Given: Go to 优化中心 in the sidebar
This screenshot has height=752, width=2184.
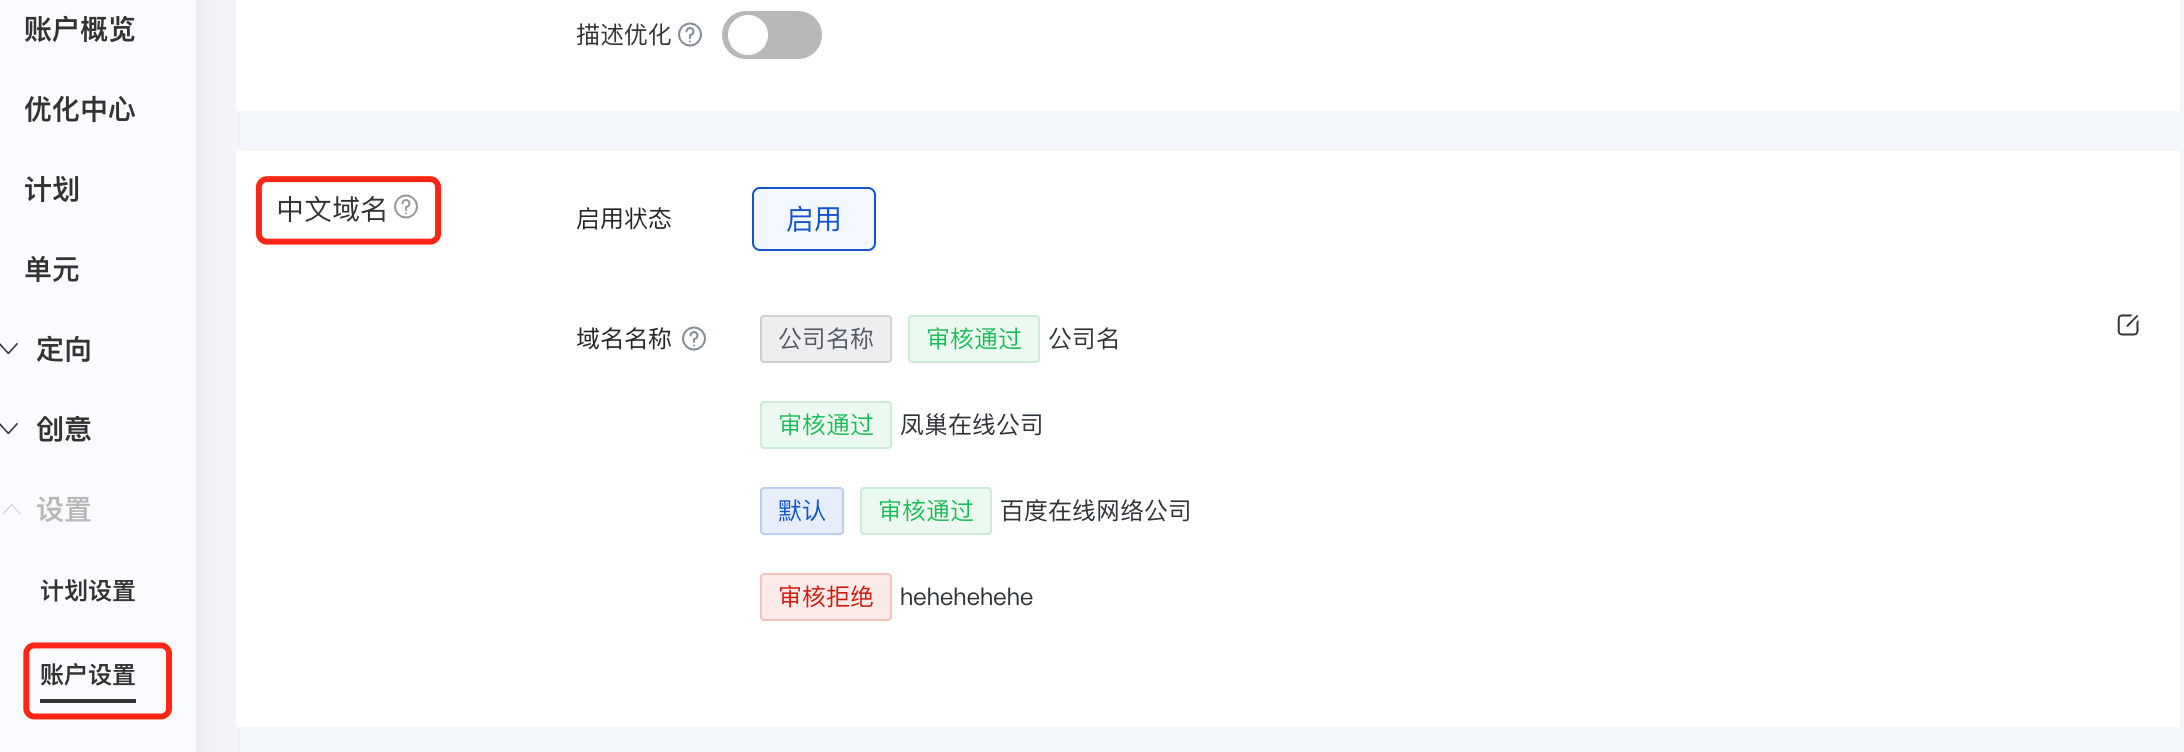Looking at the screenshot, I should pyautogui.click(x=80, y=109).
